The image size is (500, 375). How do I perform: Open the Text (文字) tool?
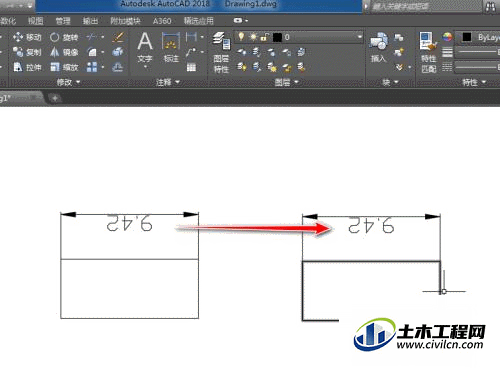pos(145,47)
